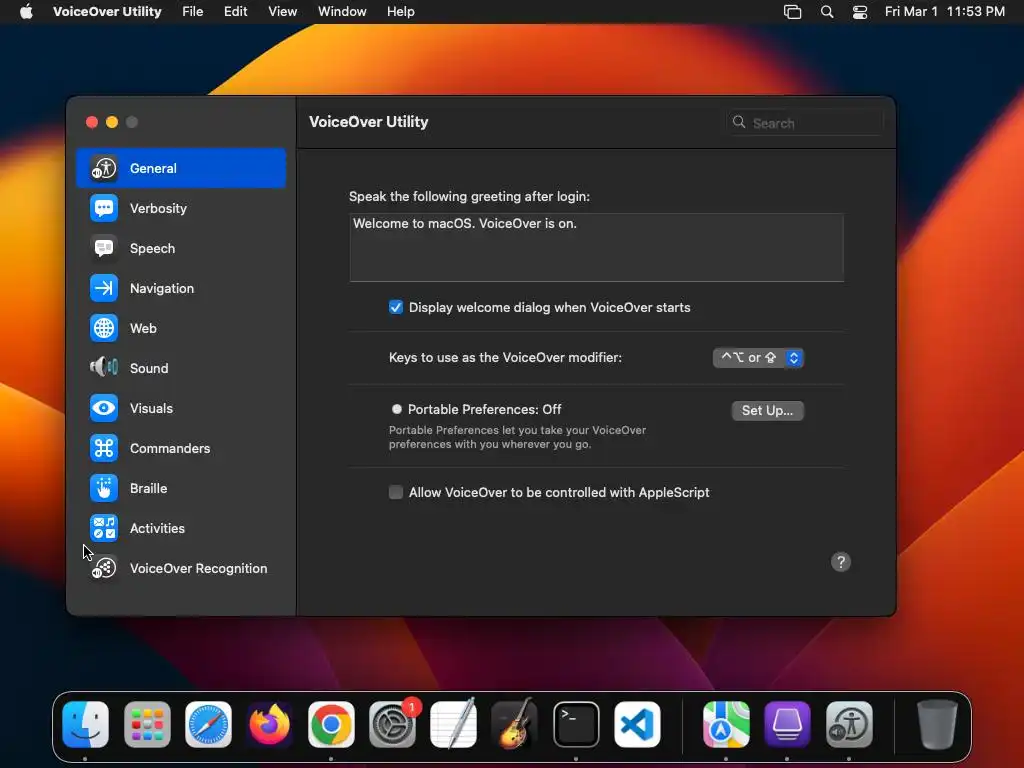Click the VoiceOver Utility icon in the Dock
This screenshot has height=768, width=1024.
coord(849,724)
